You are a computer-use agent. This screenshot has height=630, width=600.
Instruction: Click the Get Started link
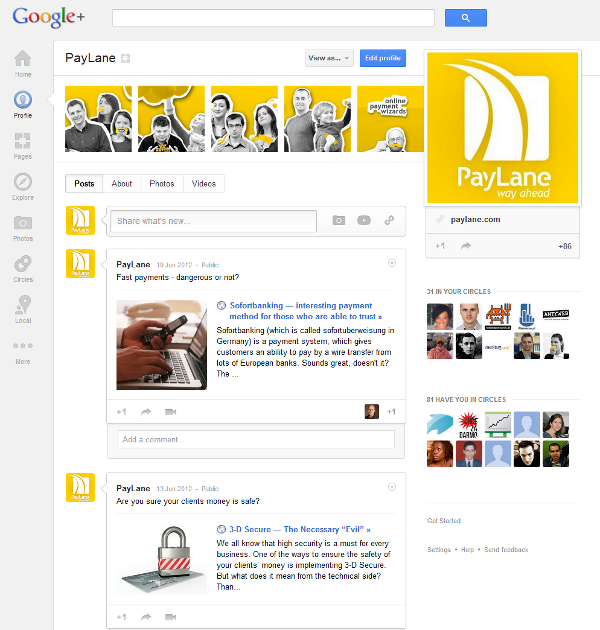click(444, 520)
